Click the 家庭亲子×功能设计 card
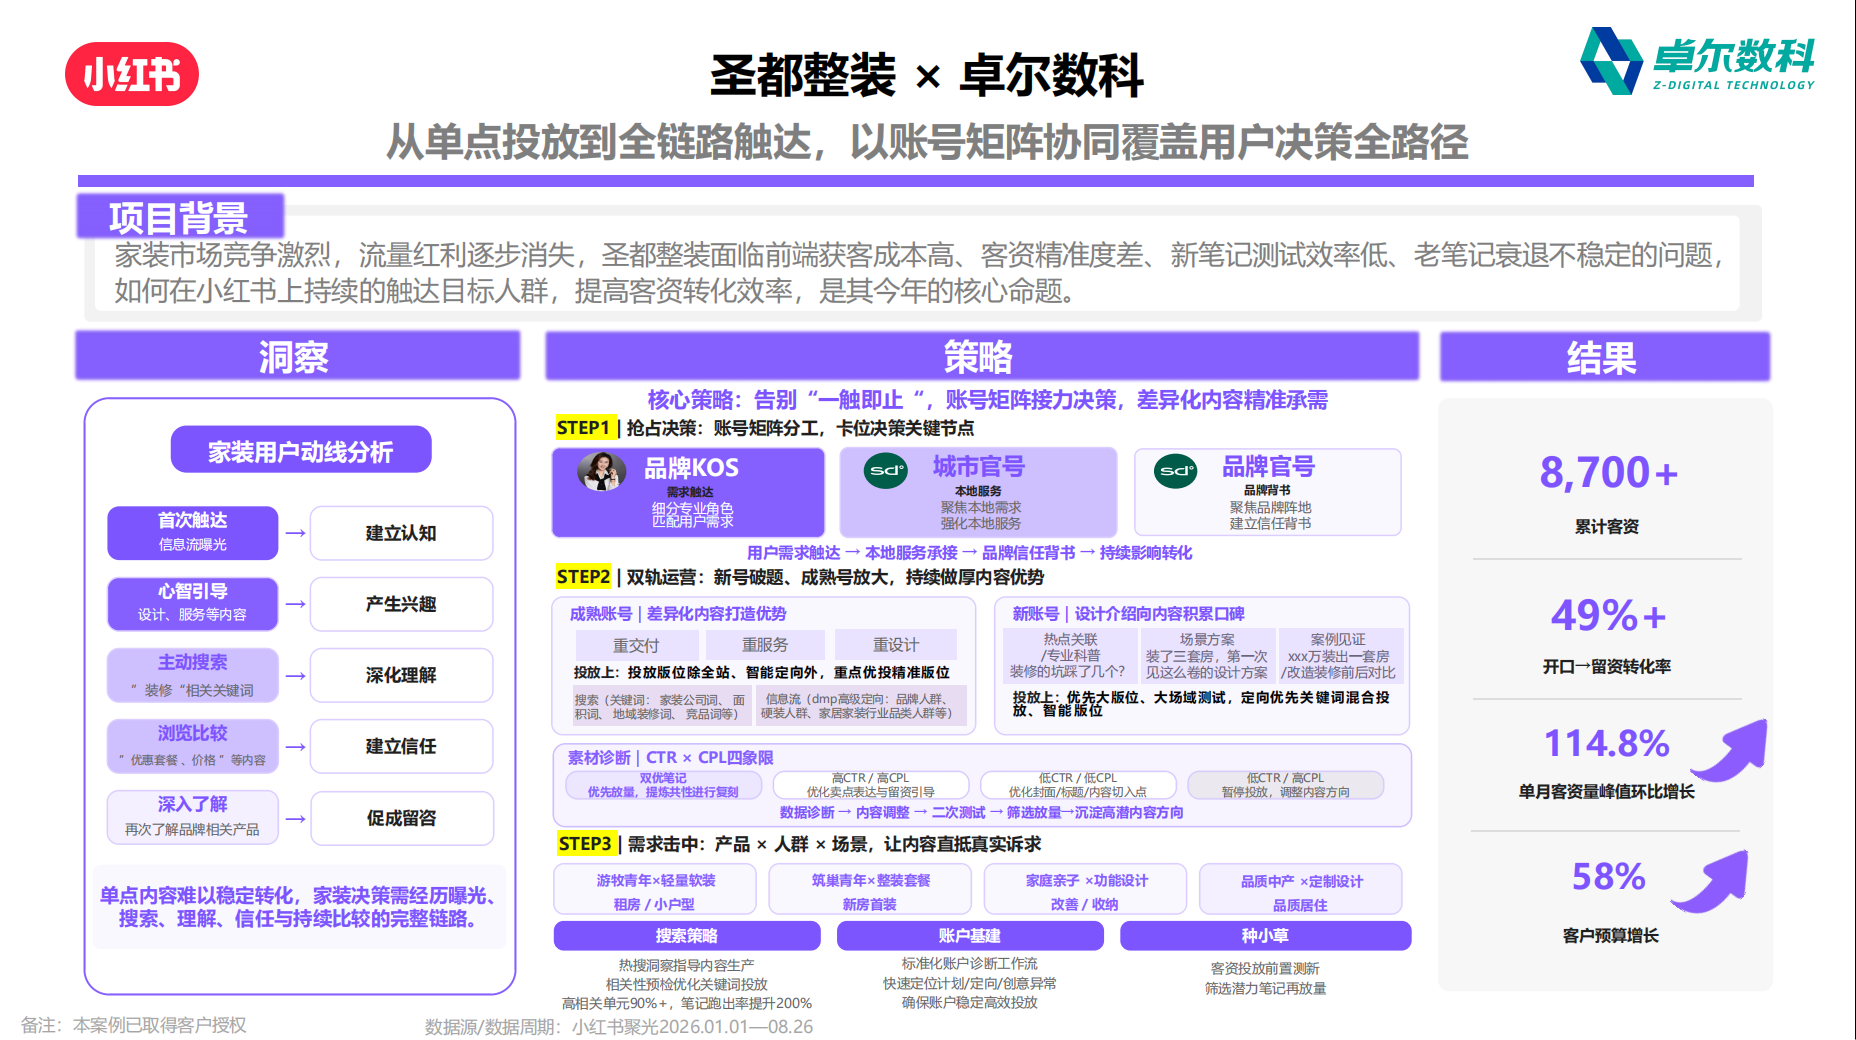Viewport: 1856px width, 1040px height. [x=1085, y=890]
